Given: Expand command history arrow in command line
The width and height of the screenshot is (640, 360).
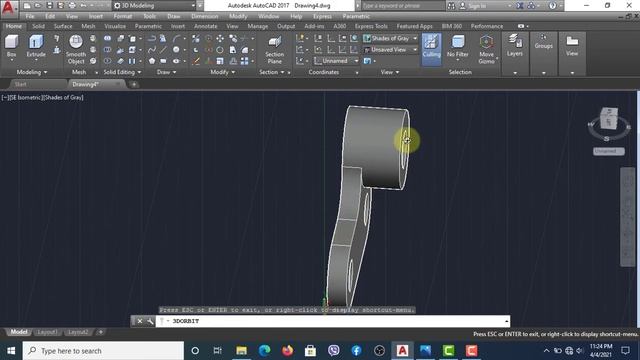Looking at the screenshot, I should (507, 321).
